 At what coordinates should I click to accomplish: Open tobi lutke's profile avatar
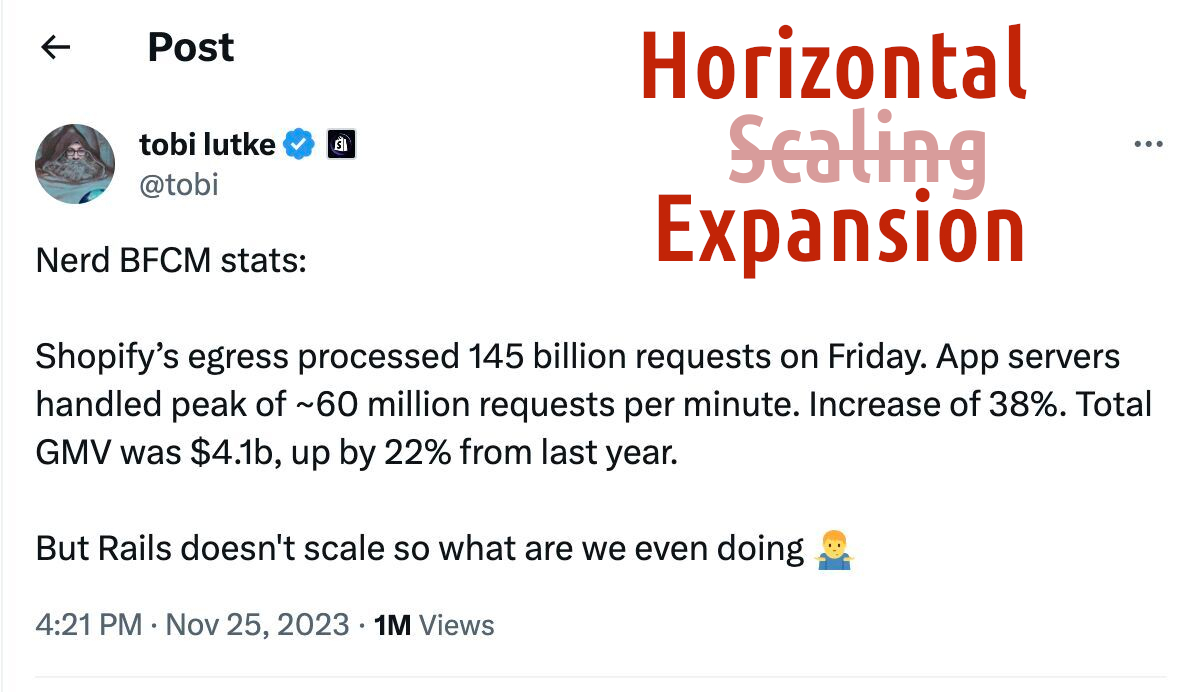[x=75, y=164]
